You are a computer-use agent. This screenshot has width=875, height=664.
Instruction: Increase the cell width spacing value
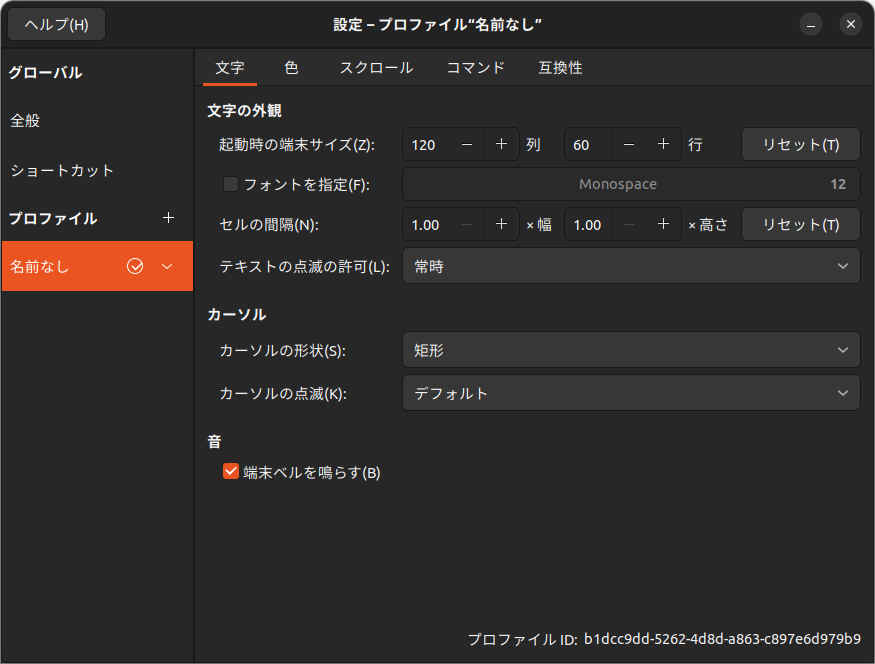point(501,225)
